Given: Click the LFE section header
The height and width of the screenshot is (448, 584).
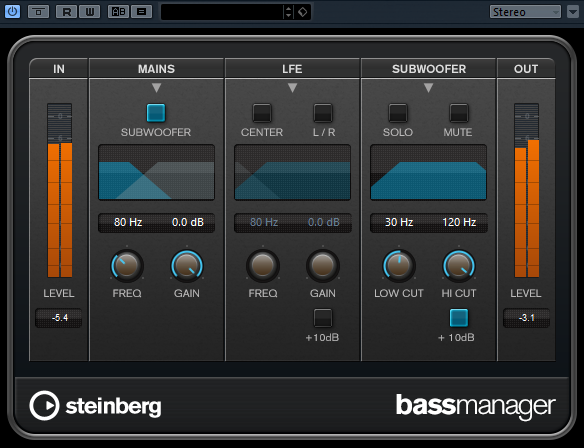Looking at the screenshot, I should (292, 69).
